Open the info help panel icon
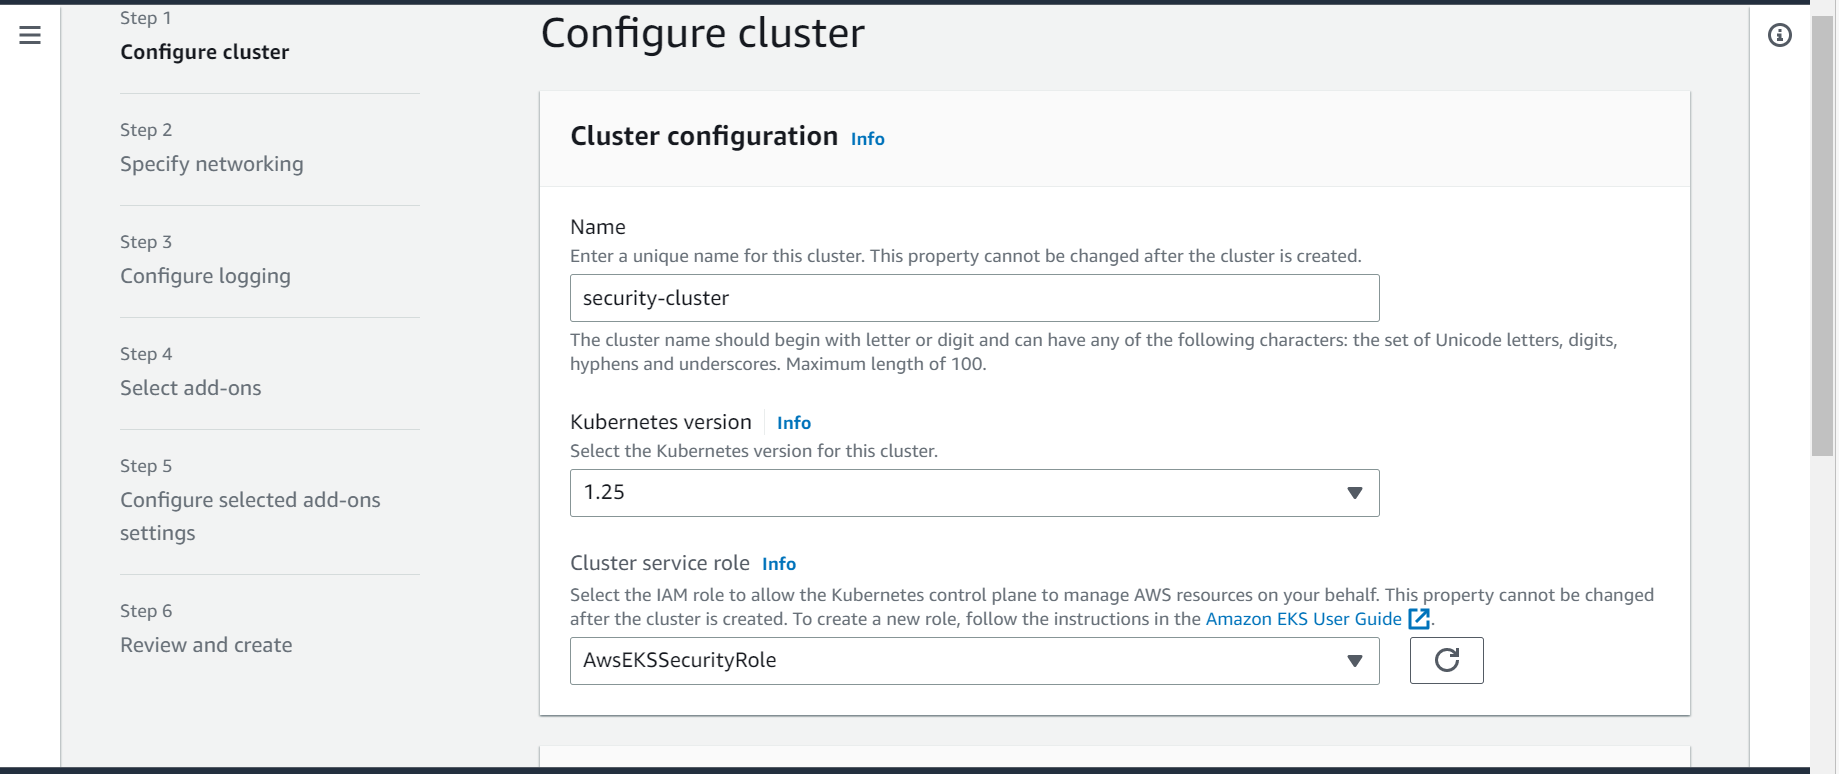 [x=1780, y=35]
